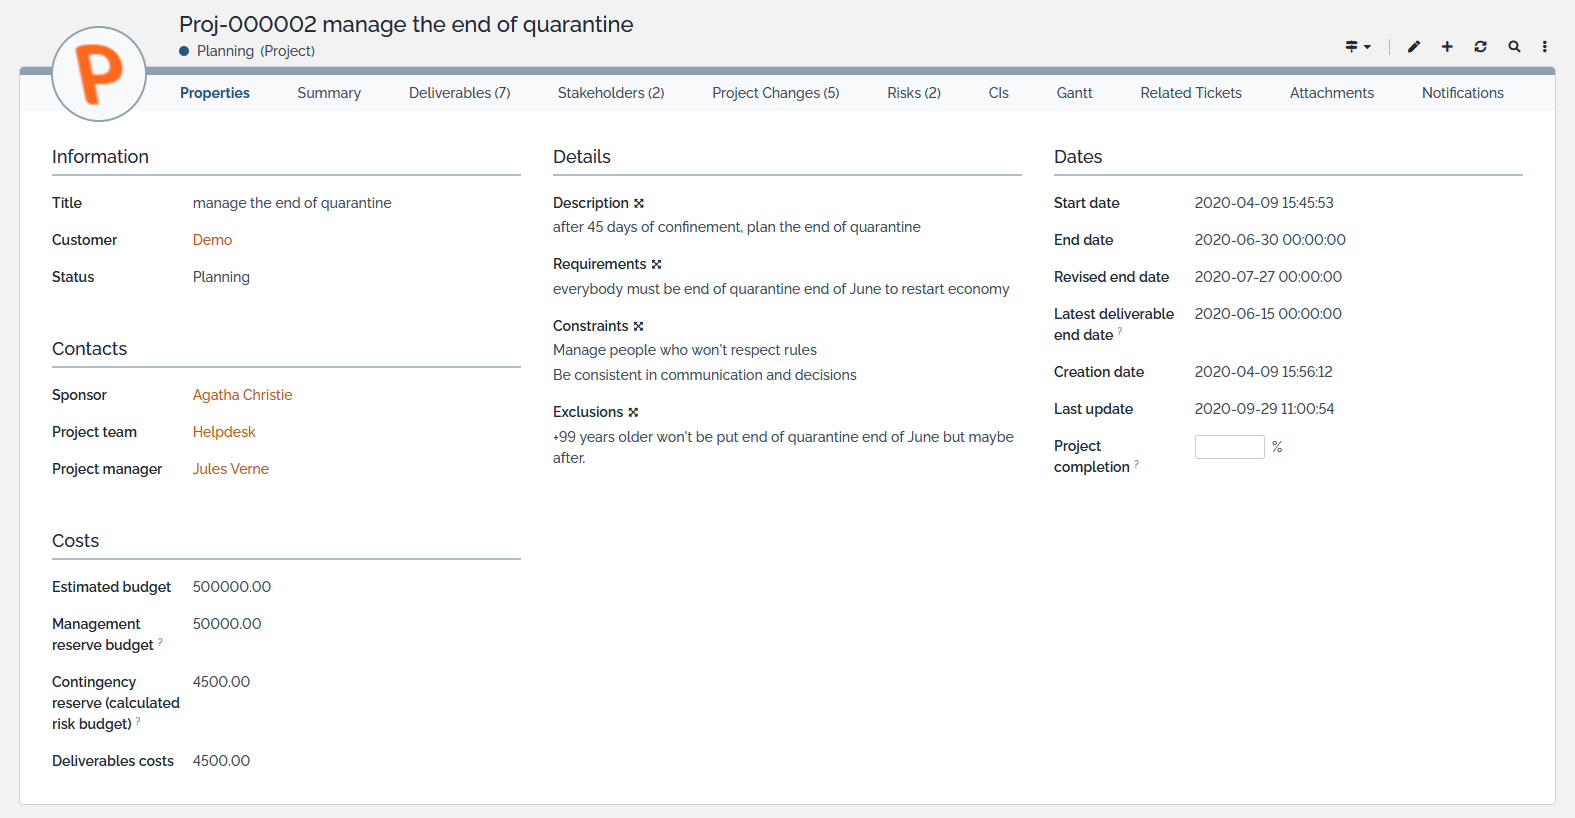Open the Risks (2) tab
Viewport: 1575px width, 818px height.
[913, 93]
